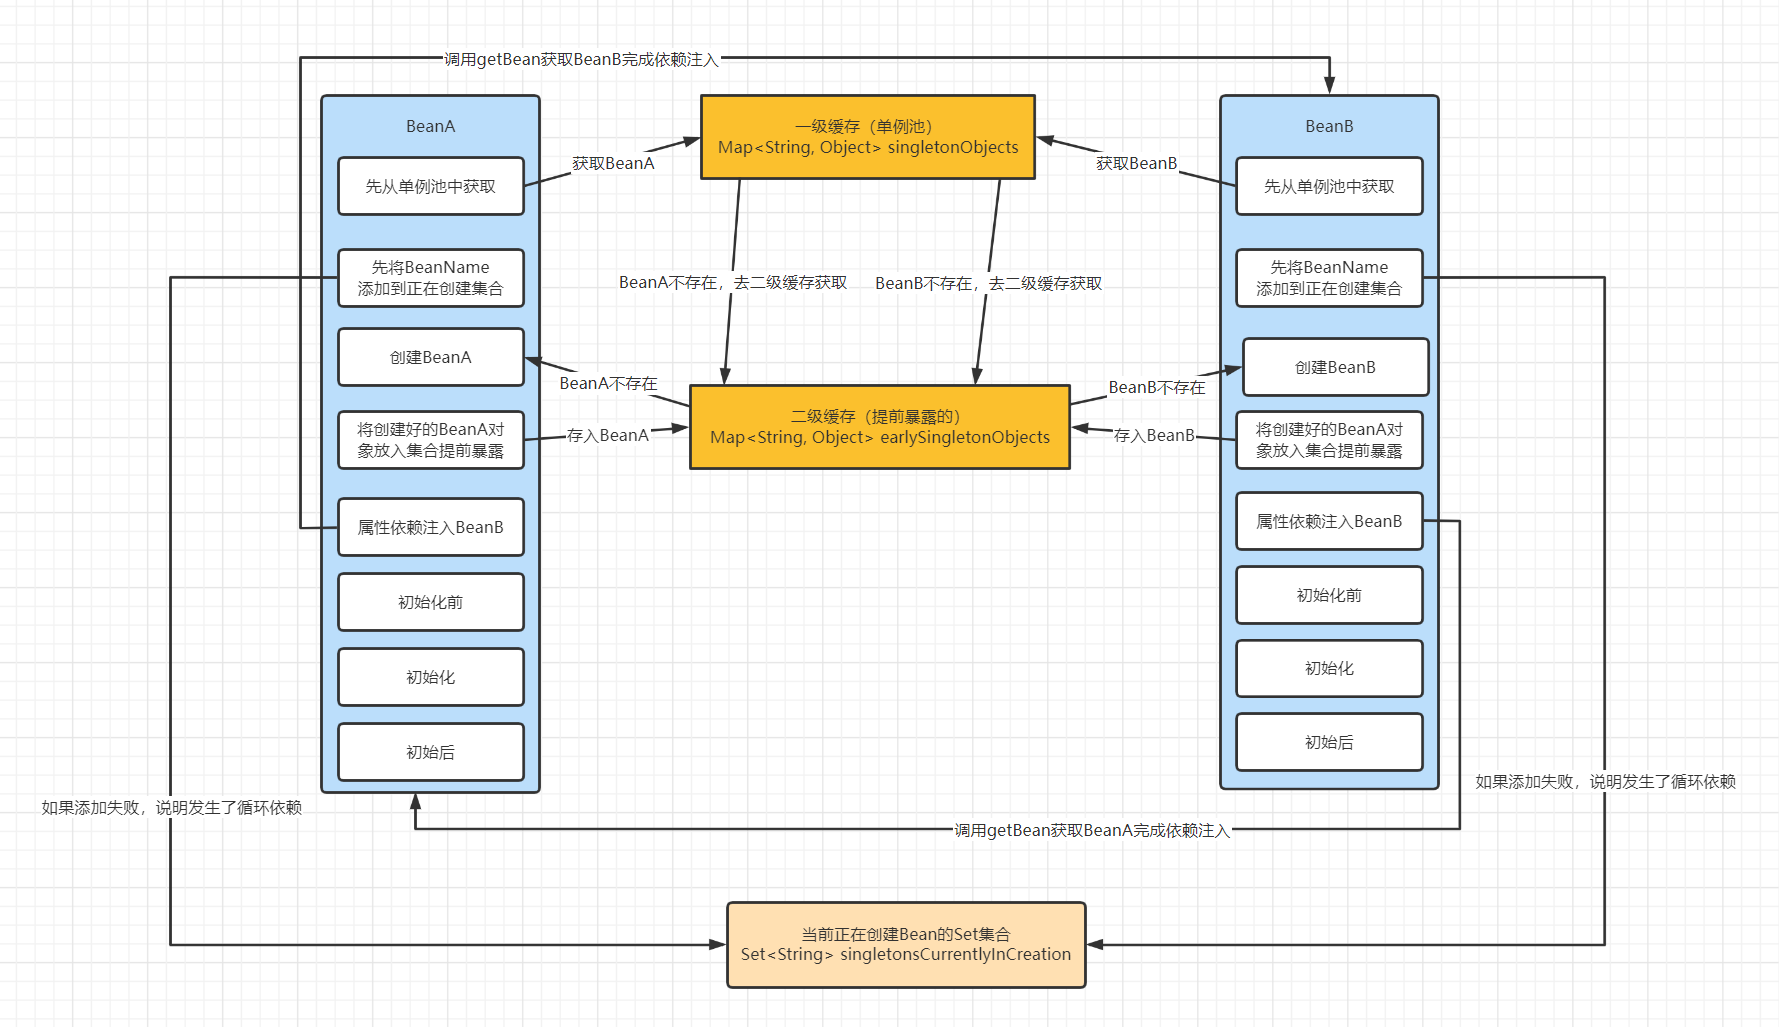
Task: Select BeanA's 初始化前 box
Action: tap(430, 602)
